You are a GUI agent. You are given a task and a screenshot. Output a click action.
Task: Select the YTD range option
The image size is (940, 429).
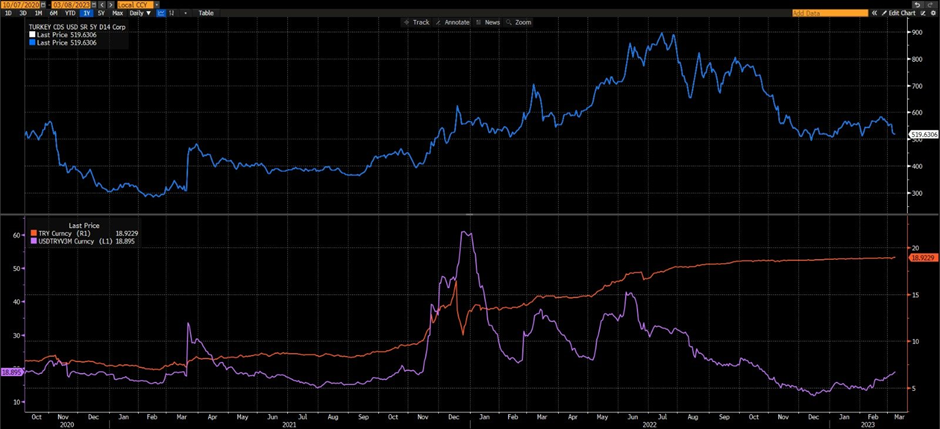coord(70,13)
